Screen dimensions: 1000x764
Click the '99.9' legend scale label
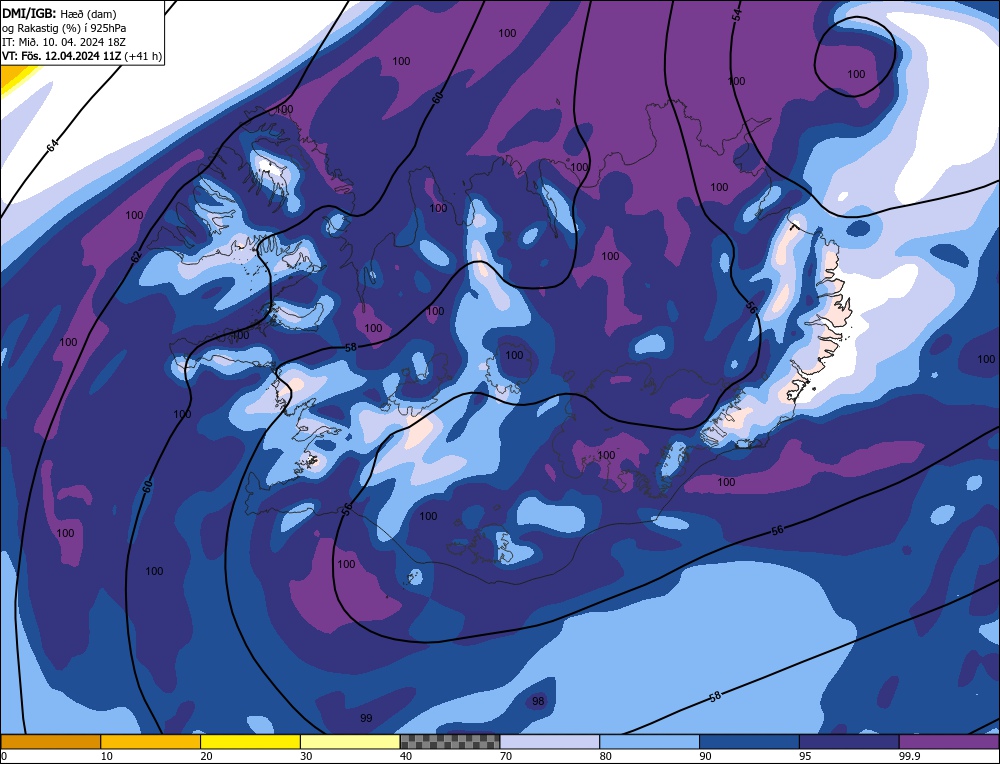click(x=910, y=756)
